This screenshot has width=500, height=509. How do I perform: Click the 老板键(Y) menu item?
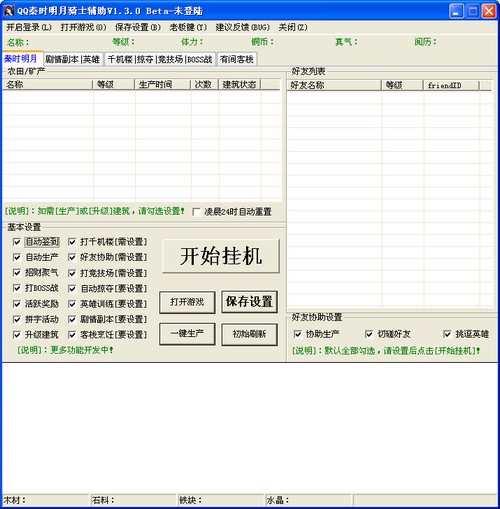(188, 27)
